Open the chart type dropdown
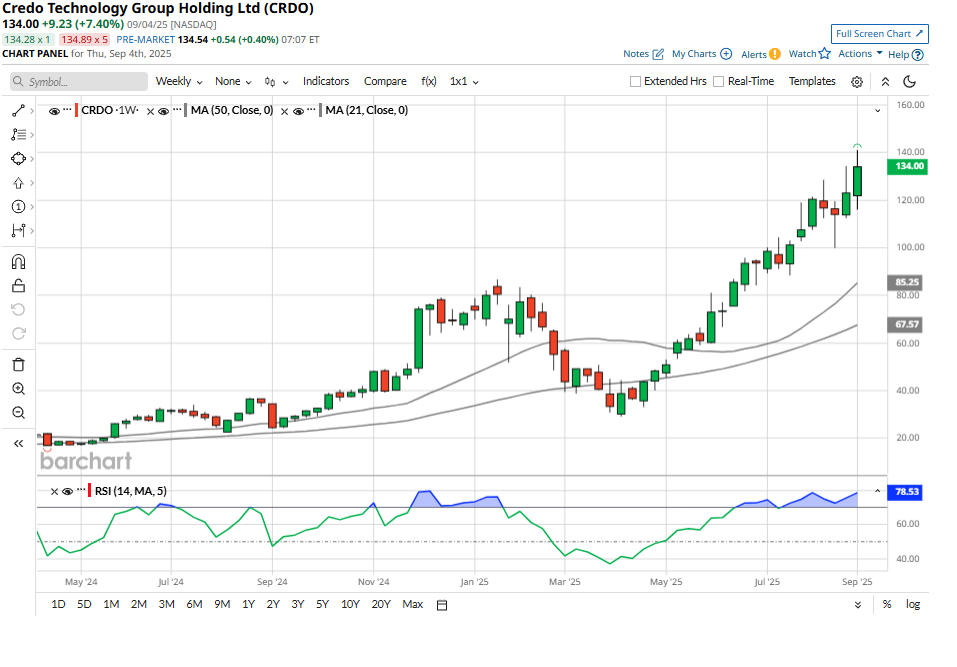The width and height of the screenshot is (957, 667). 276,82
